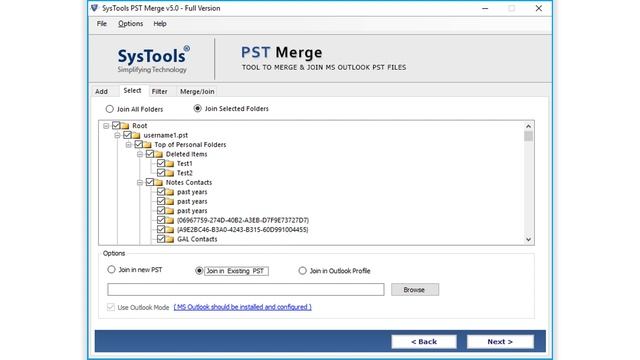Select the Test2 tree row label
Viewport: 640px width, 360px height.
tap(184, 173)
